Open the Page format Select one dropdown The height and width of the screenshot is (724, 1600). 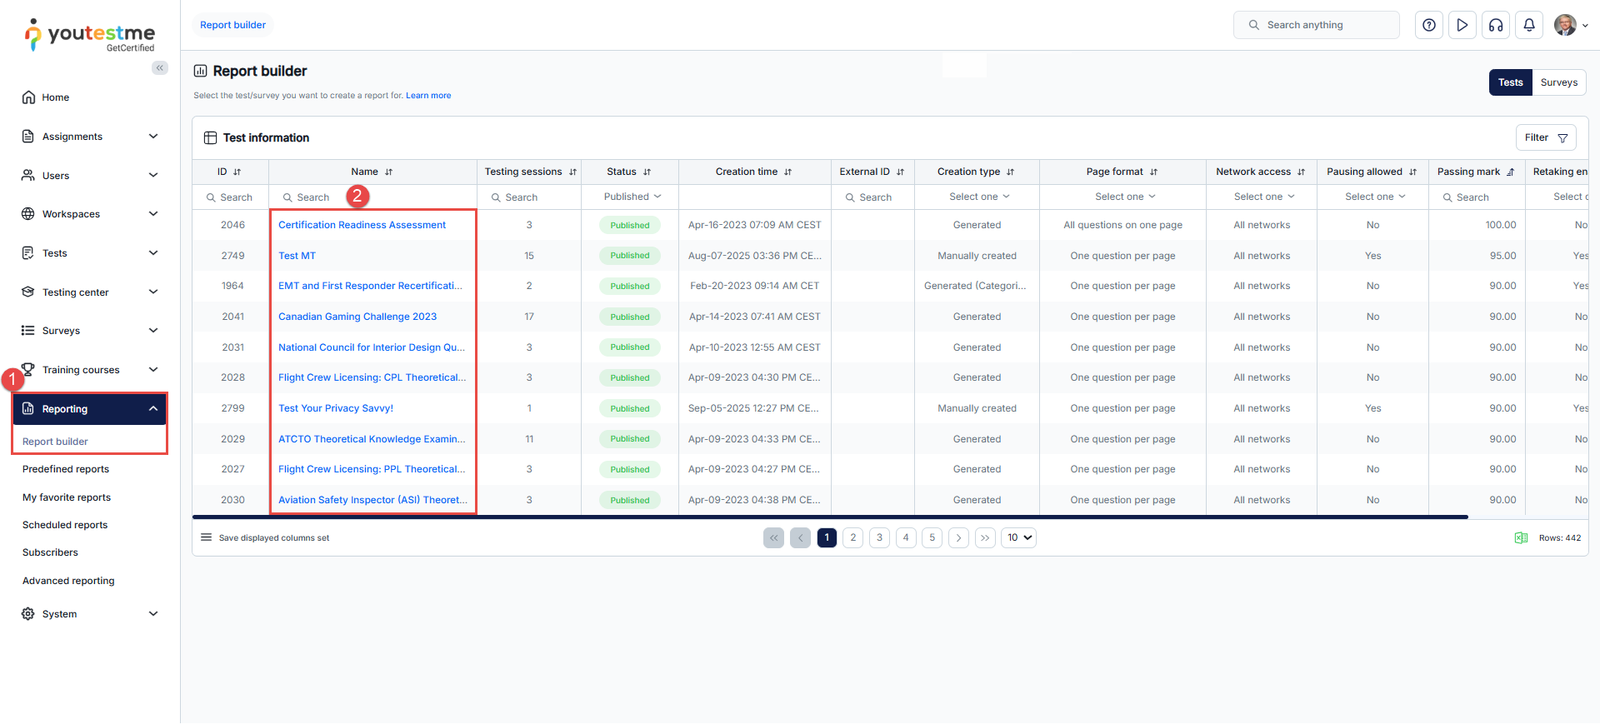(x=1124, y=197)
